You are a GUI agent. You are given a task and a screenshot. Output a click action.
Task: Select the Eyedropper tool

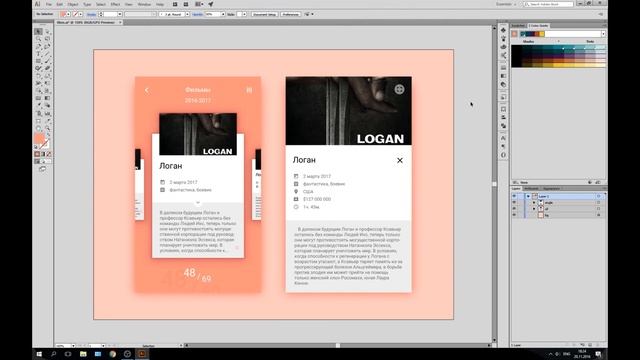[38, 106]
